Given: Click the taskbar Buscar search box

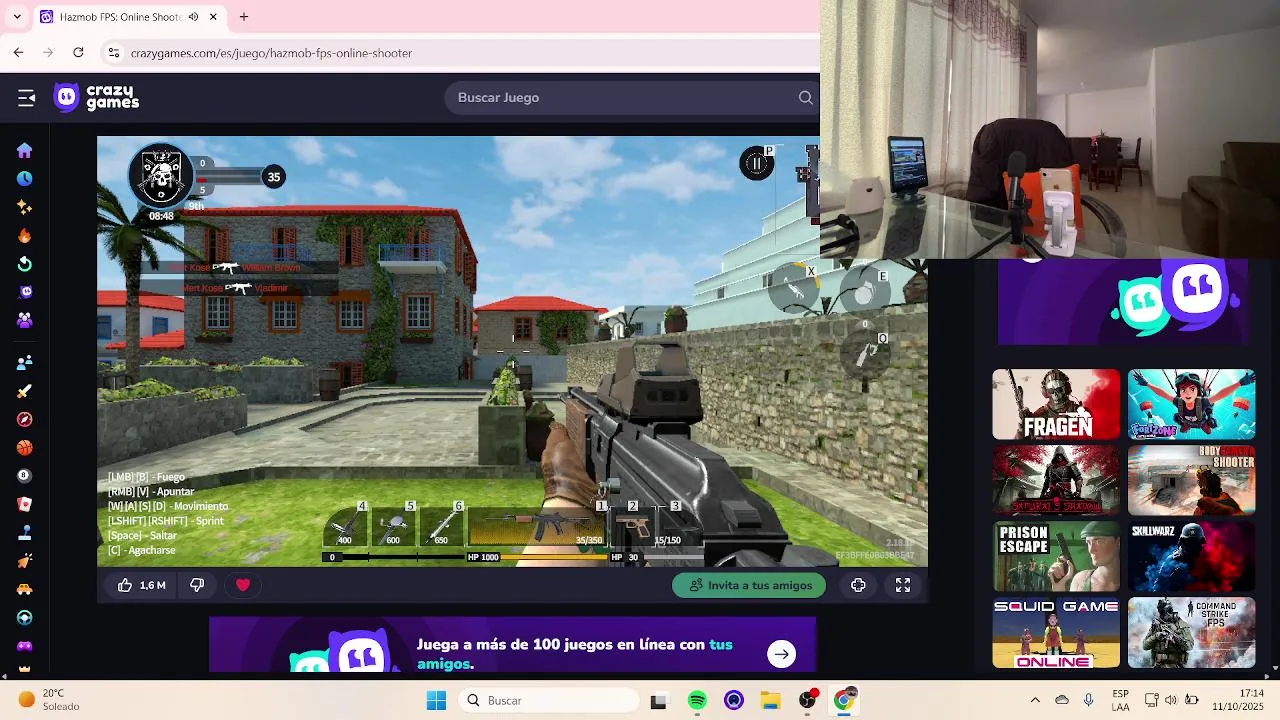Looking at the screenshot, I should click(x=549, y=700).
